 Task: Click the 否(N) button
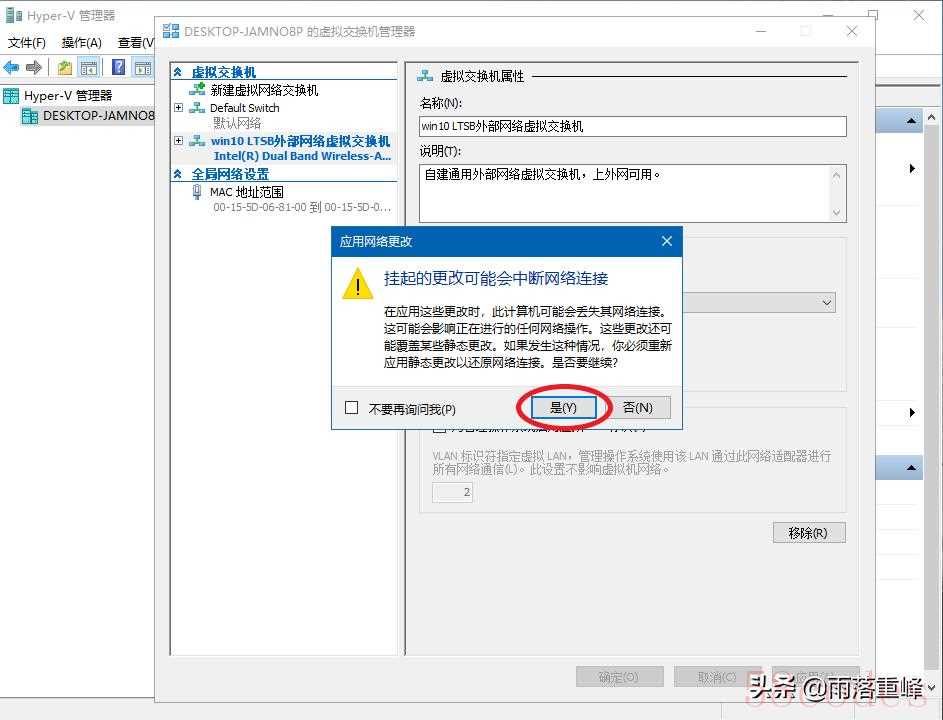pos(638,407)
